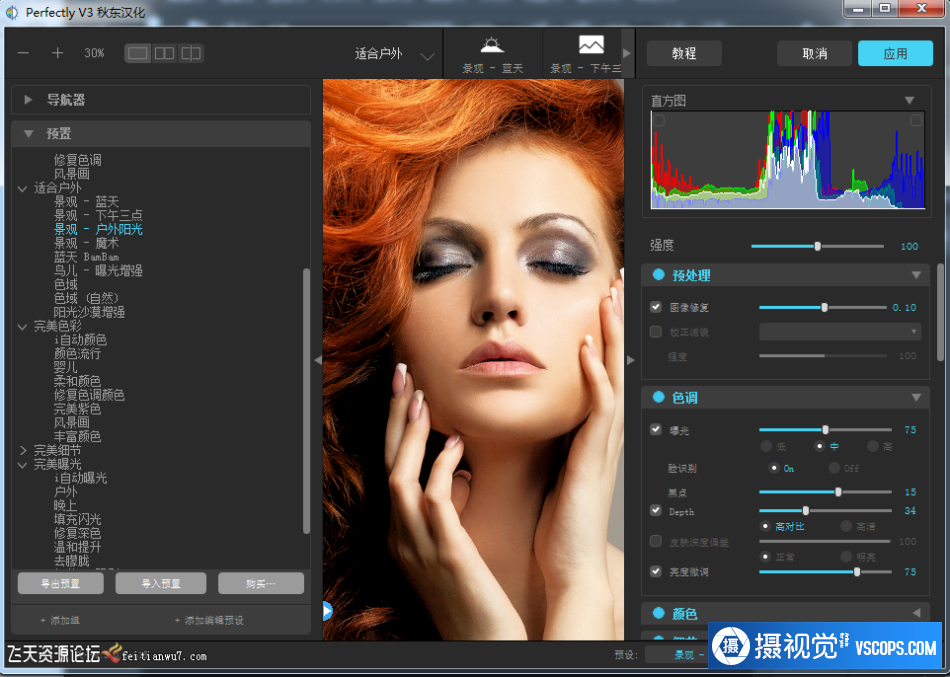Screen dimensions: 950x677
Task: Click the 导出预置 button
Action: click(x=61, y=584)
